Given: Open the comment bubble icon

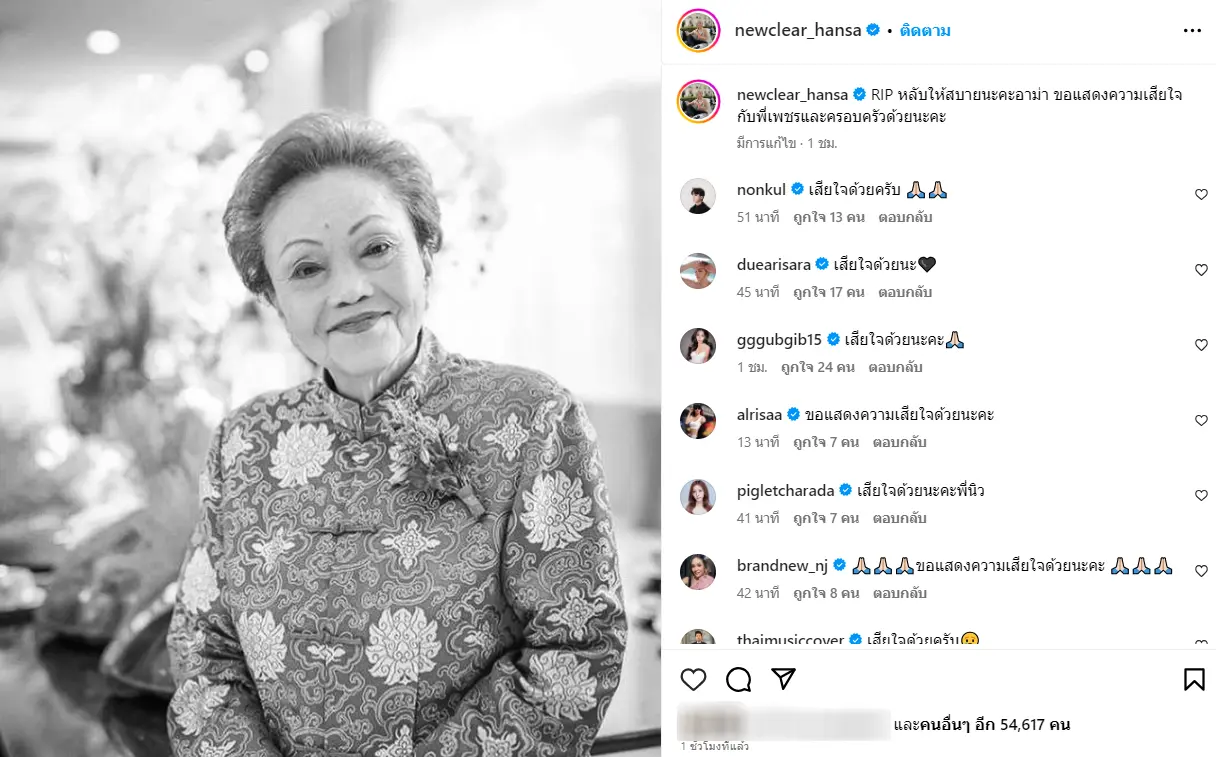Looking at the screenshot, I should coord(738,680).
